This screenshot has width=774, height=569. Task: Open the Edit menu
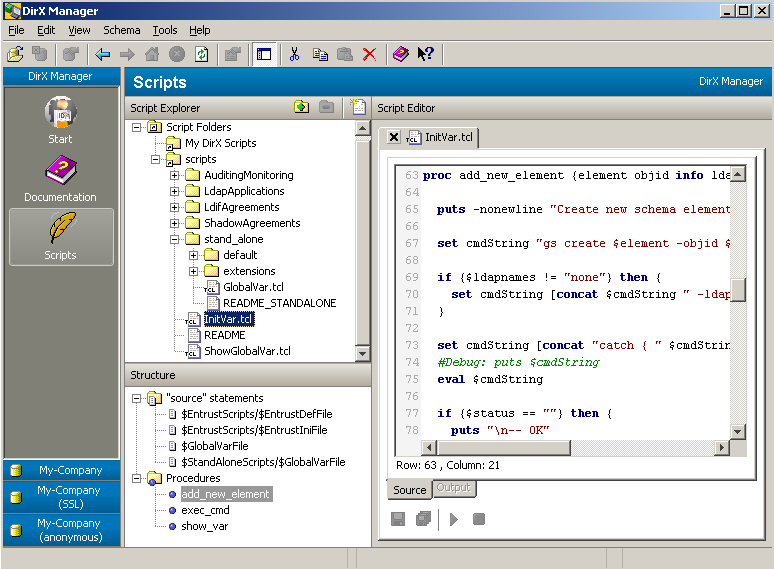(x=46, y=30)
